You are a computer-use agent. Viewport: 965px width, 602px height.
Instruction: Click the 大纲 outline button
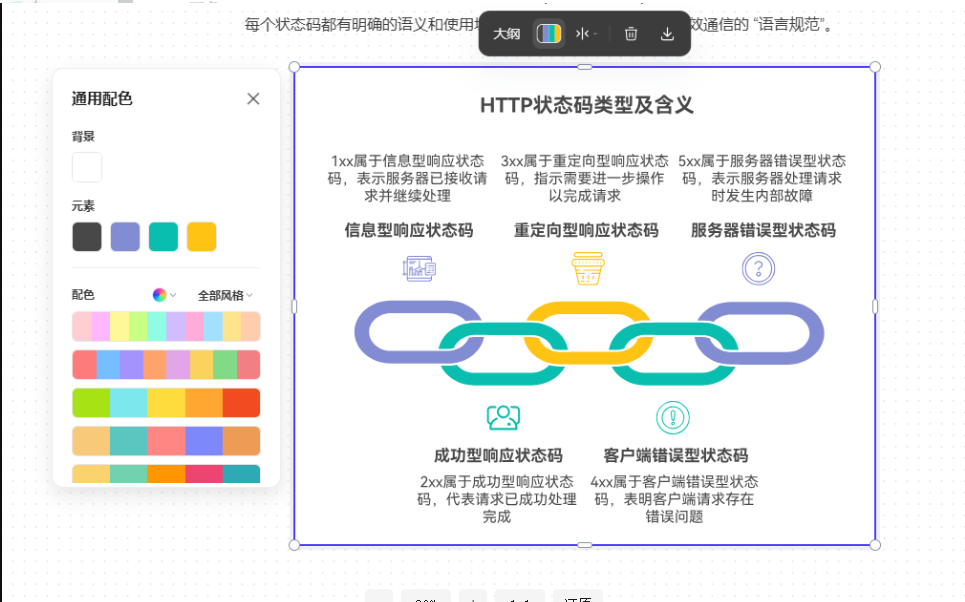[x=507, y=34]
